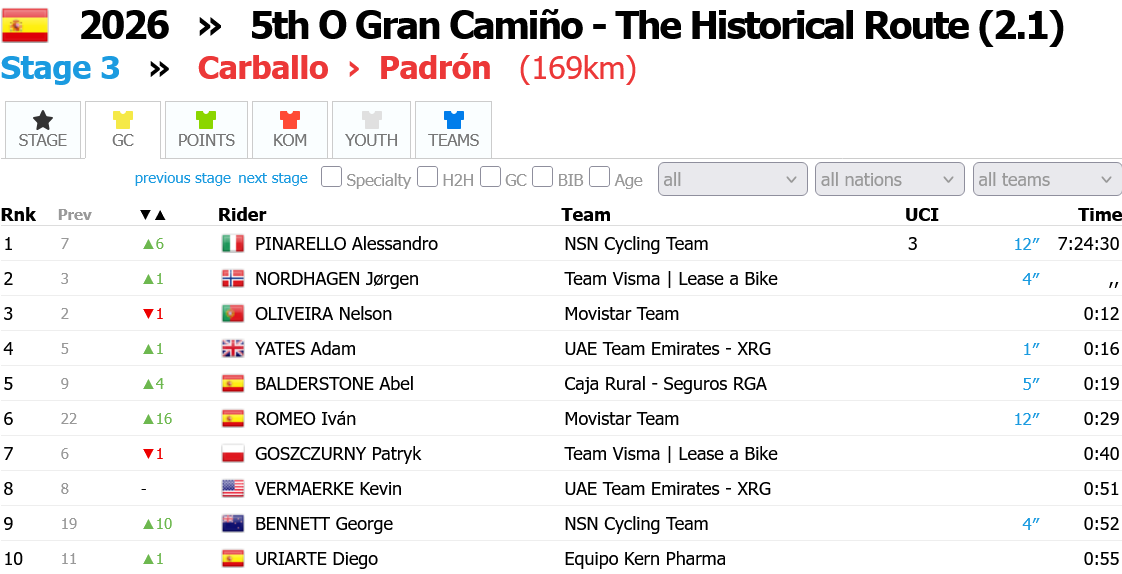Check the BIB checkbox
Viewport: 1122px width, 574px height.
click(542, 178)
